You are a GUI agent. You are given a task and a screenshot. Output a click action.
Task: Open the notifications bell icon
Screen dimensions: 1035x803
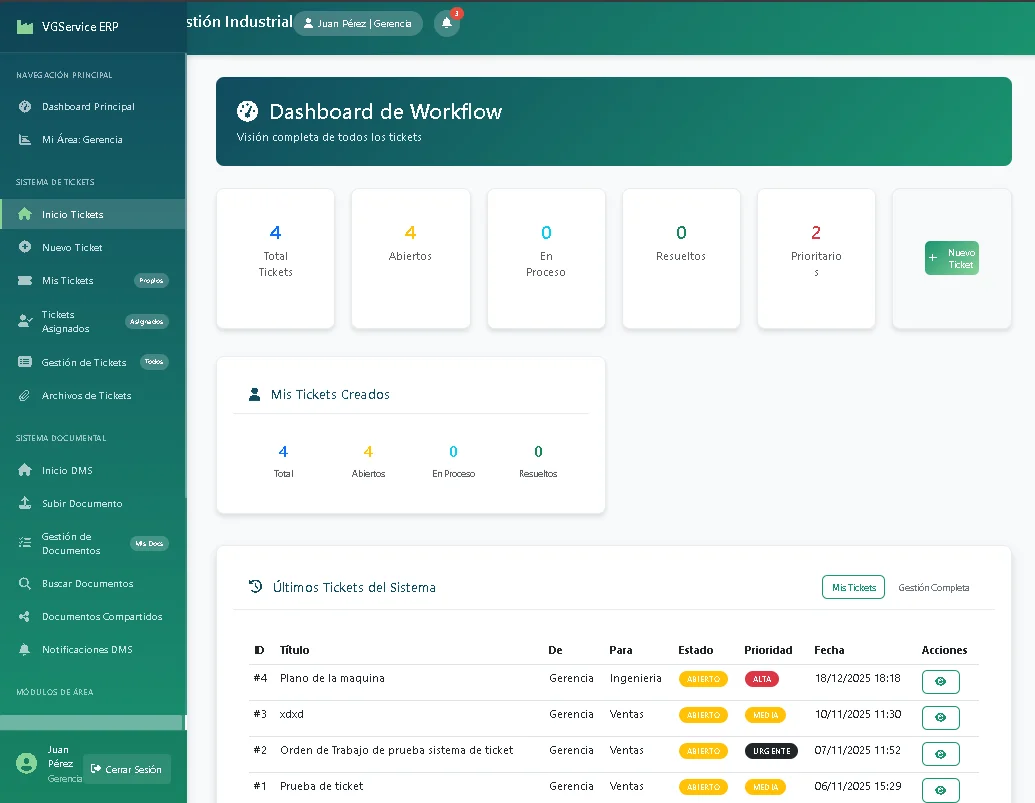tap(447, 22)
